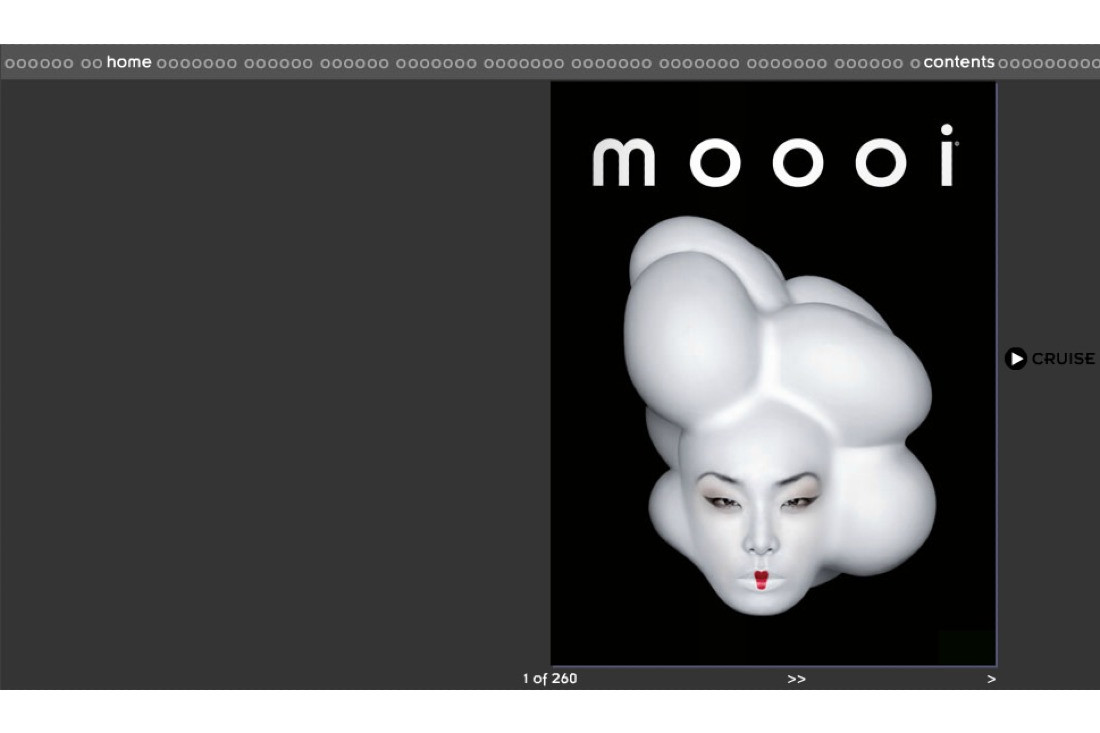Image resolution: width=1100 pixels, height=733 pixels.
Task: Click the '>>' fast-forward icon below the catalog
Action: tap(797, 679)
